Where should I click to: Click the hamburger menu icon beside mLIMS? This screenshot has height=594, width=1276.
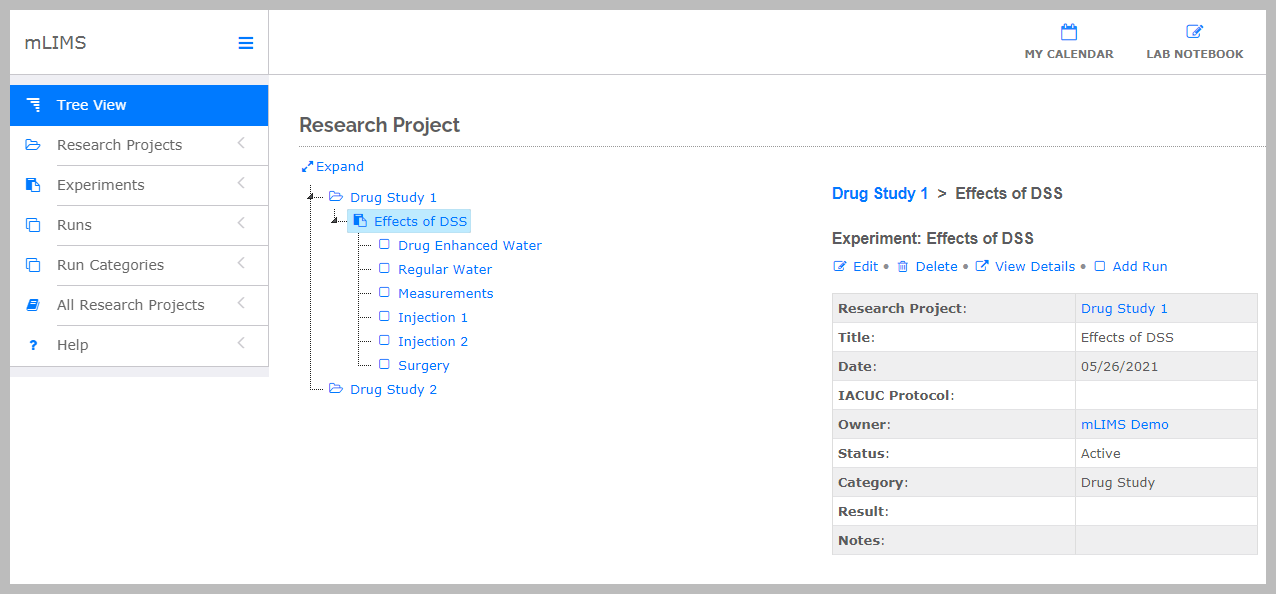pyautogui.click(x=245, y=43)
